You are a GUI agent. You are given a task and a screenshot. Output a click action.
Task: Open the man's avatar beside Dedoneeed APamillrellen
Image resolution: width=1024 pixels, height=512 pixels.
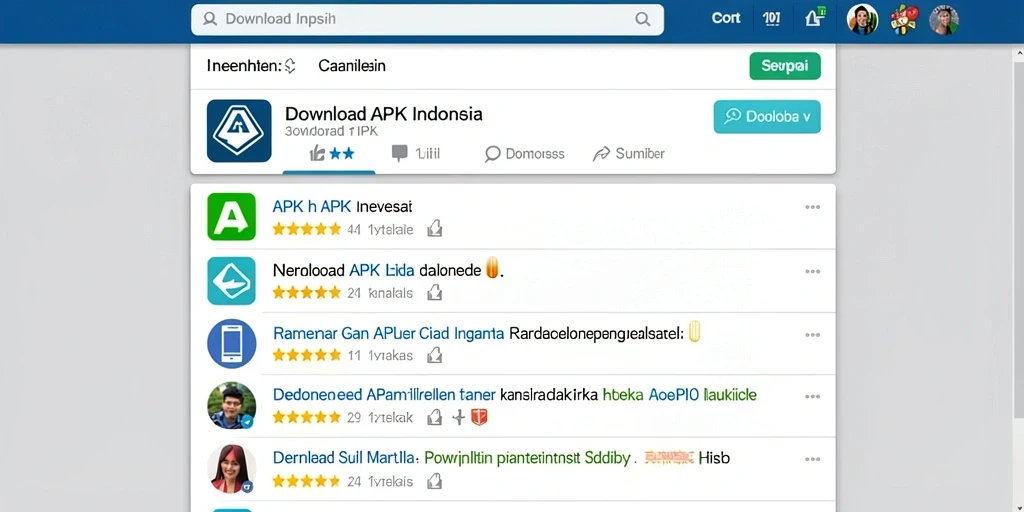click(231, 406)
